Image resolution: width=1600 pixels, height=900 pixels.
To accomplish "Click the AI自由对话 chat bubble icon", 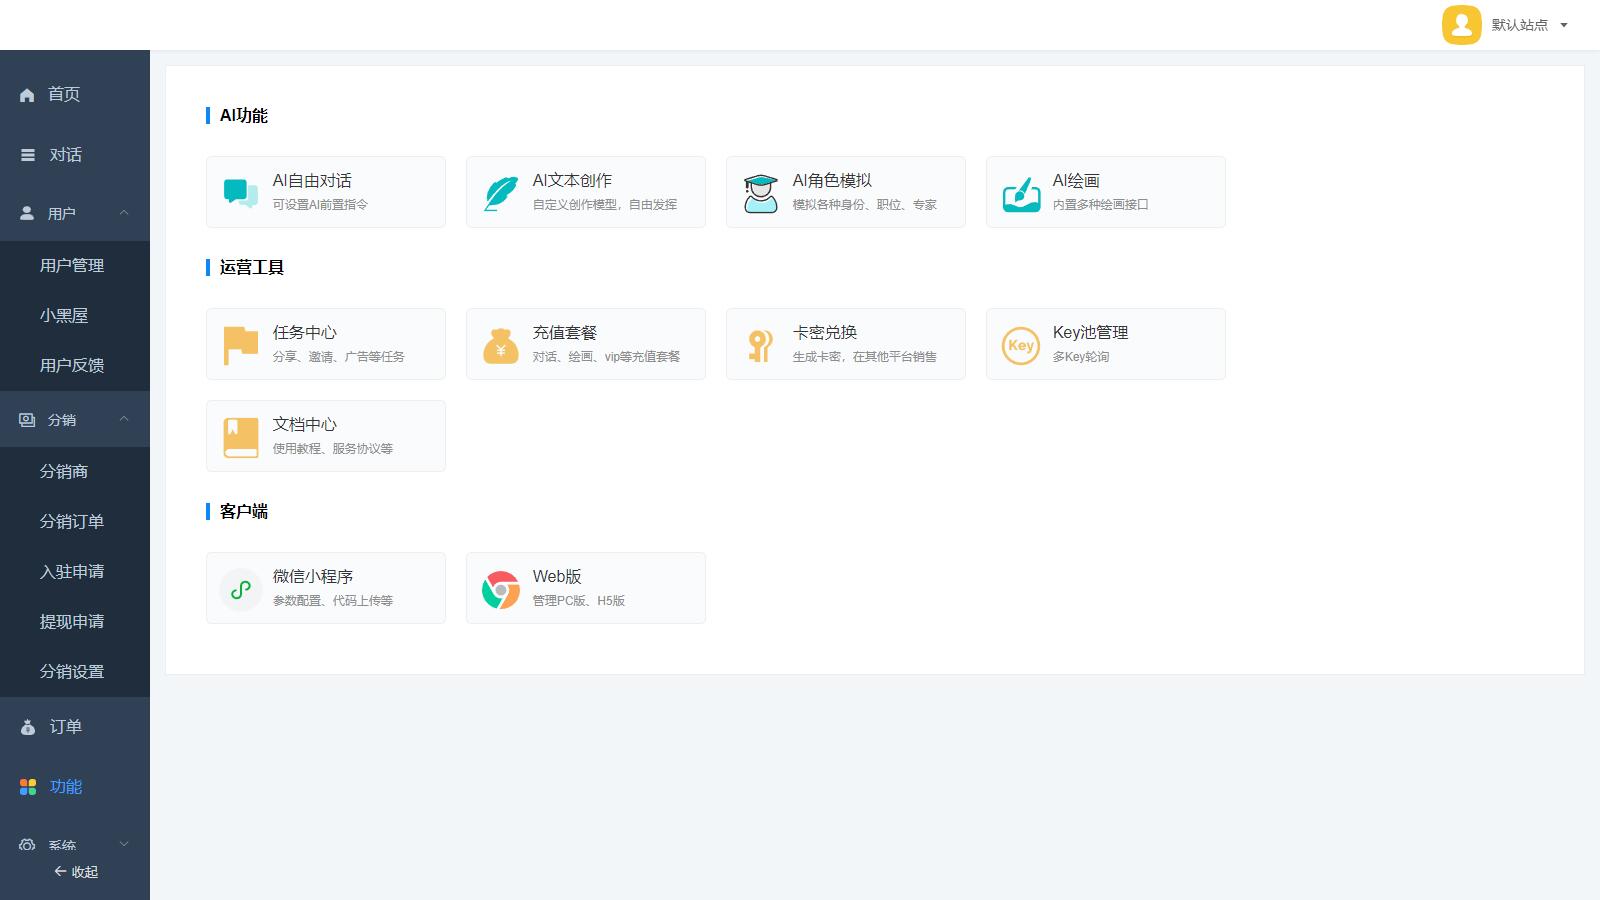I will [x=241, y=193].
